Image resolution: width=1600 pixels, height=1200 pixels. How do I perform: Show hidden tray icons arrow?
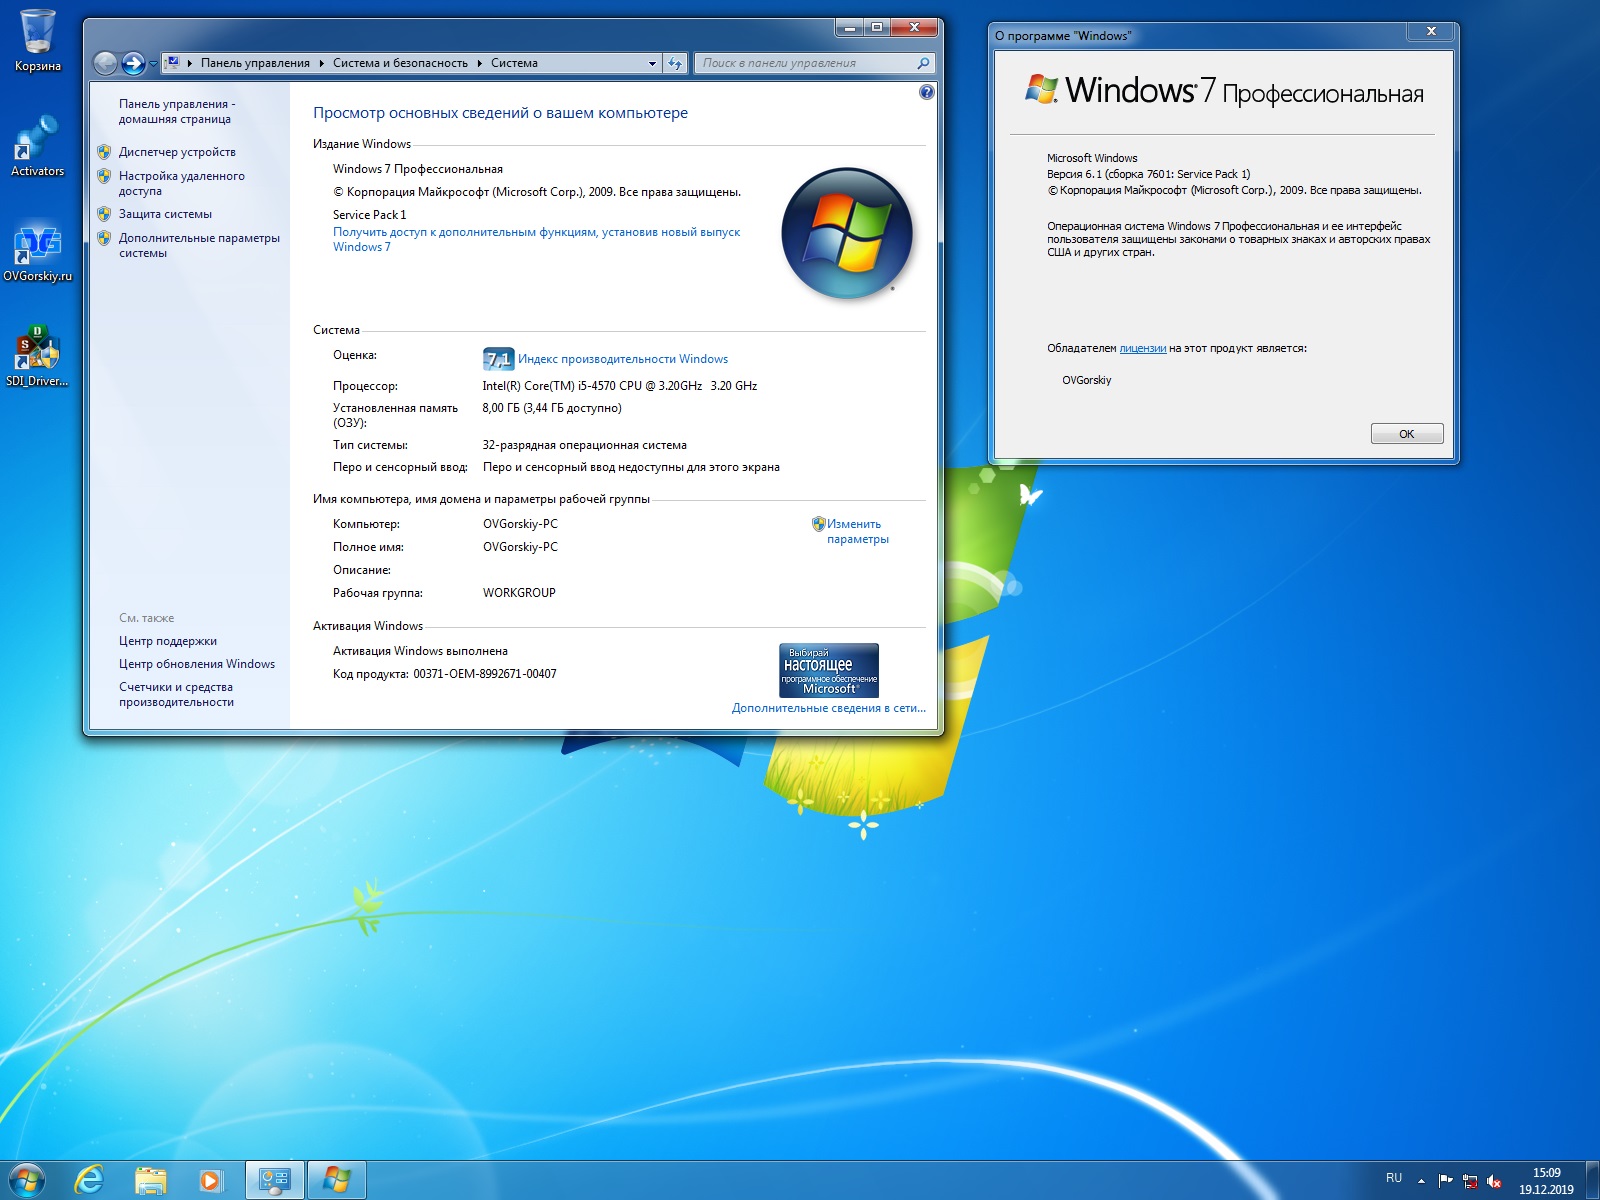click(x=1421, y=1181)
